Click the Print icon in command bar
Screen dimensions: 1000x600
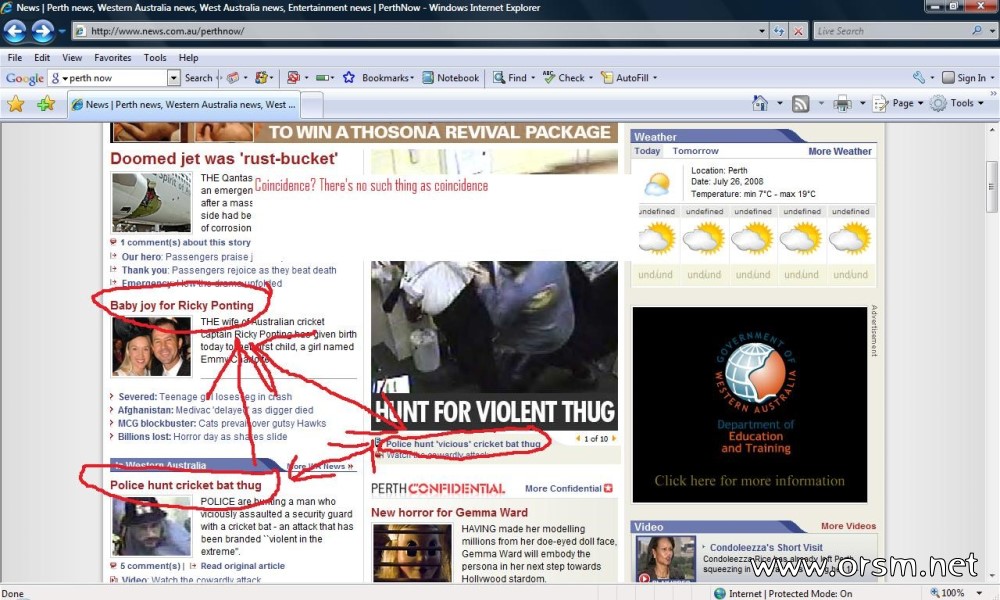(842, 103)
